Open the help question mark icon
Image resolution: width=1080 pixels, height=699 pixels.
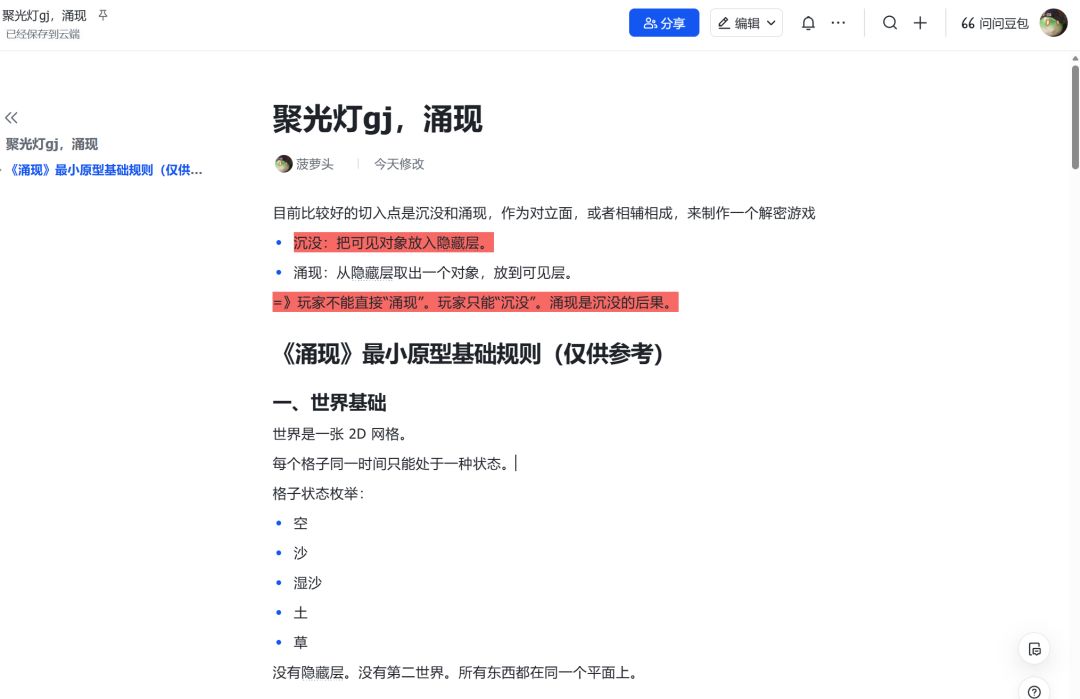click(1034, 691)
